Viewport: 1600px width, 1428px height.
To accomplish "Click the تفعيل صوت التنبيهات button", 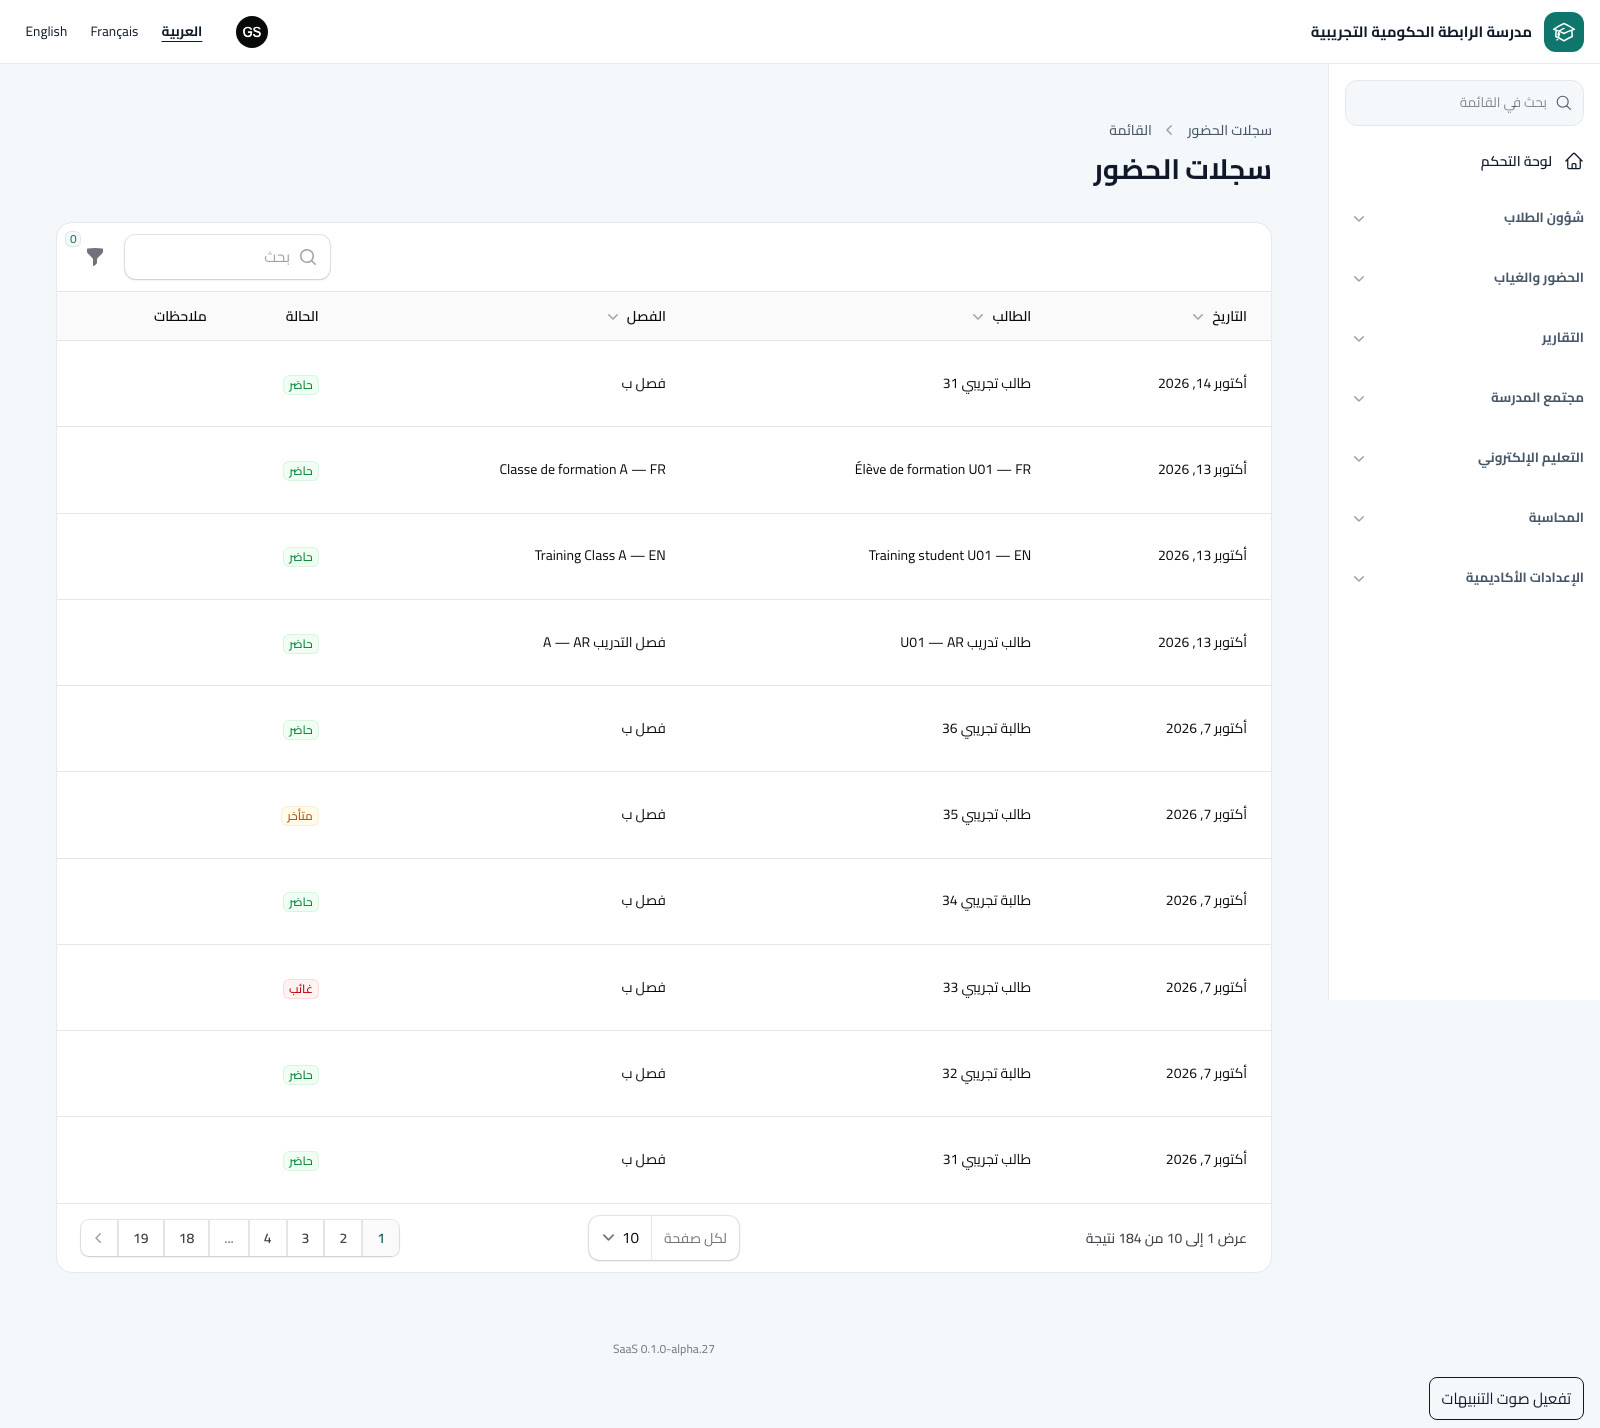I will (1506, 1399).
